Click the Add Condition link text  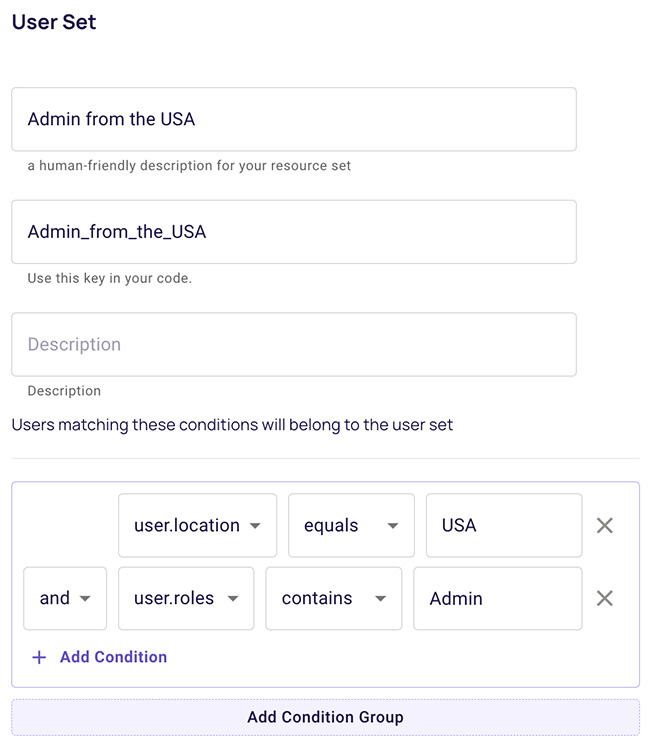coord(113,657)
